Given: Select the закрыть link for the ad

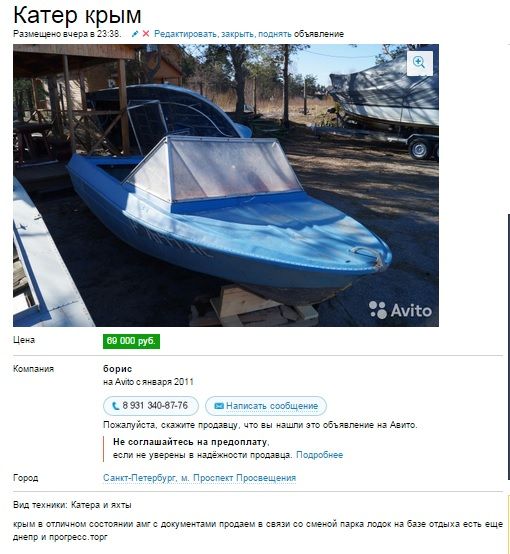Looking at the screenshot, I should click(x=238, y=34).
